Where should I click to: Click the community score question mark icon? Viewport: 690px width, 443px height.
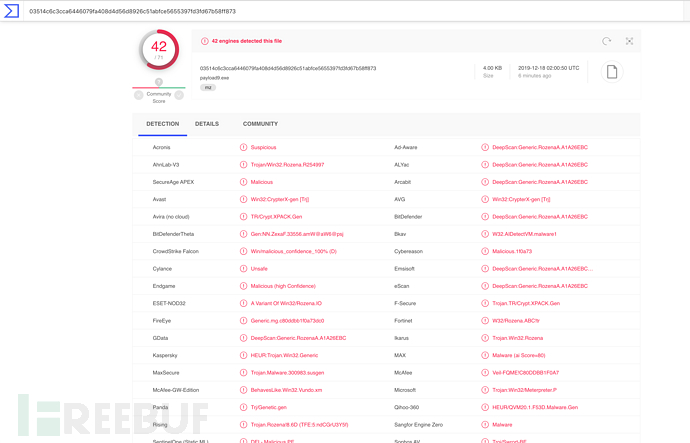pyautogui.click(x=159, y=82)
